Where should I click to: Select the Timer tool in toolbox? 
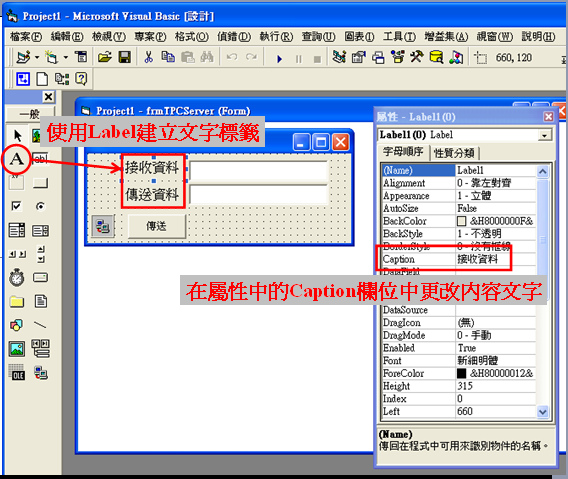(17, 278)
